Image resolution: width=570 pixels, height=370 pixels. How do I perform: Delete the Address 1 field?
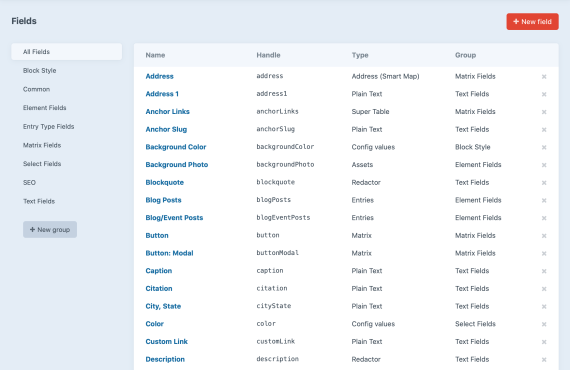click(544, 94)
